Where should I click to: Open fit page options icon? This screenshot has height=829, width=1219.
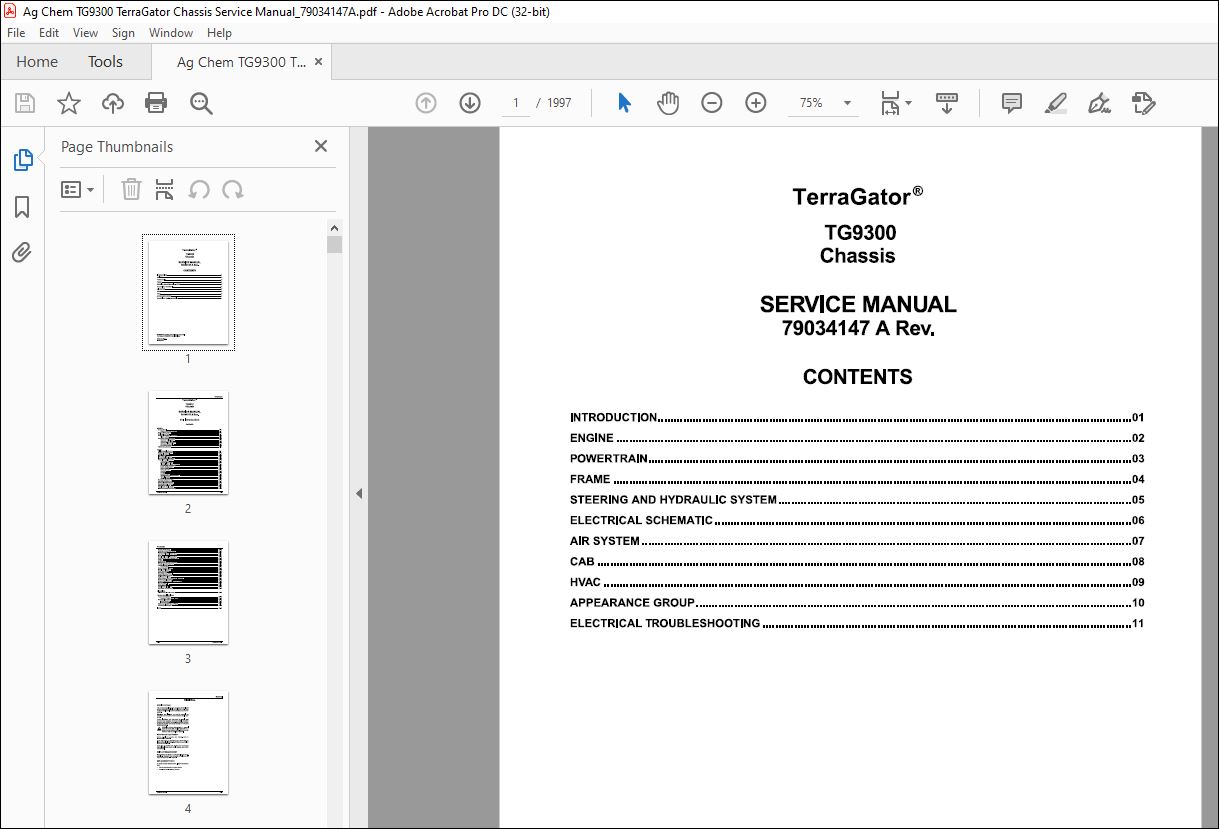coord(896,103)
